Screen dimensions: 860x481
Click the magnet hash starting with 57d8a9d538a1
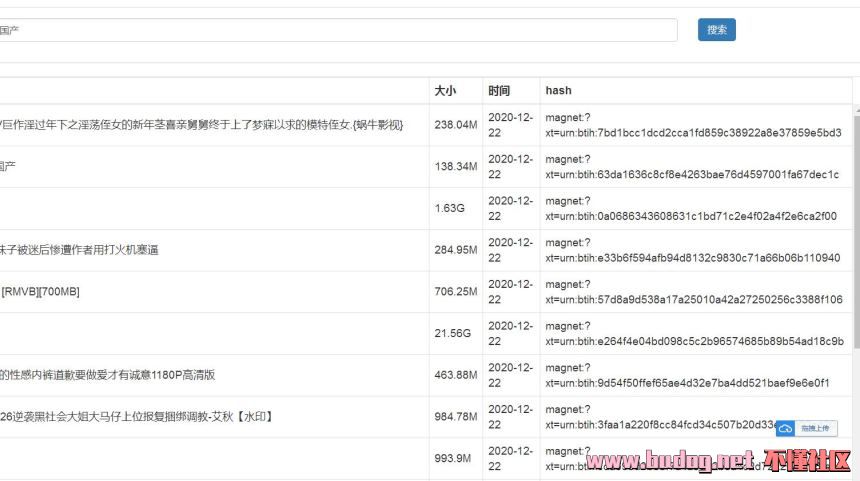694,292
